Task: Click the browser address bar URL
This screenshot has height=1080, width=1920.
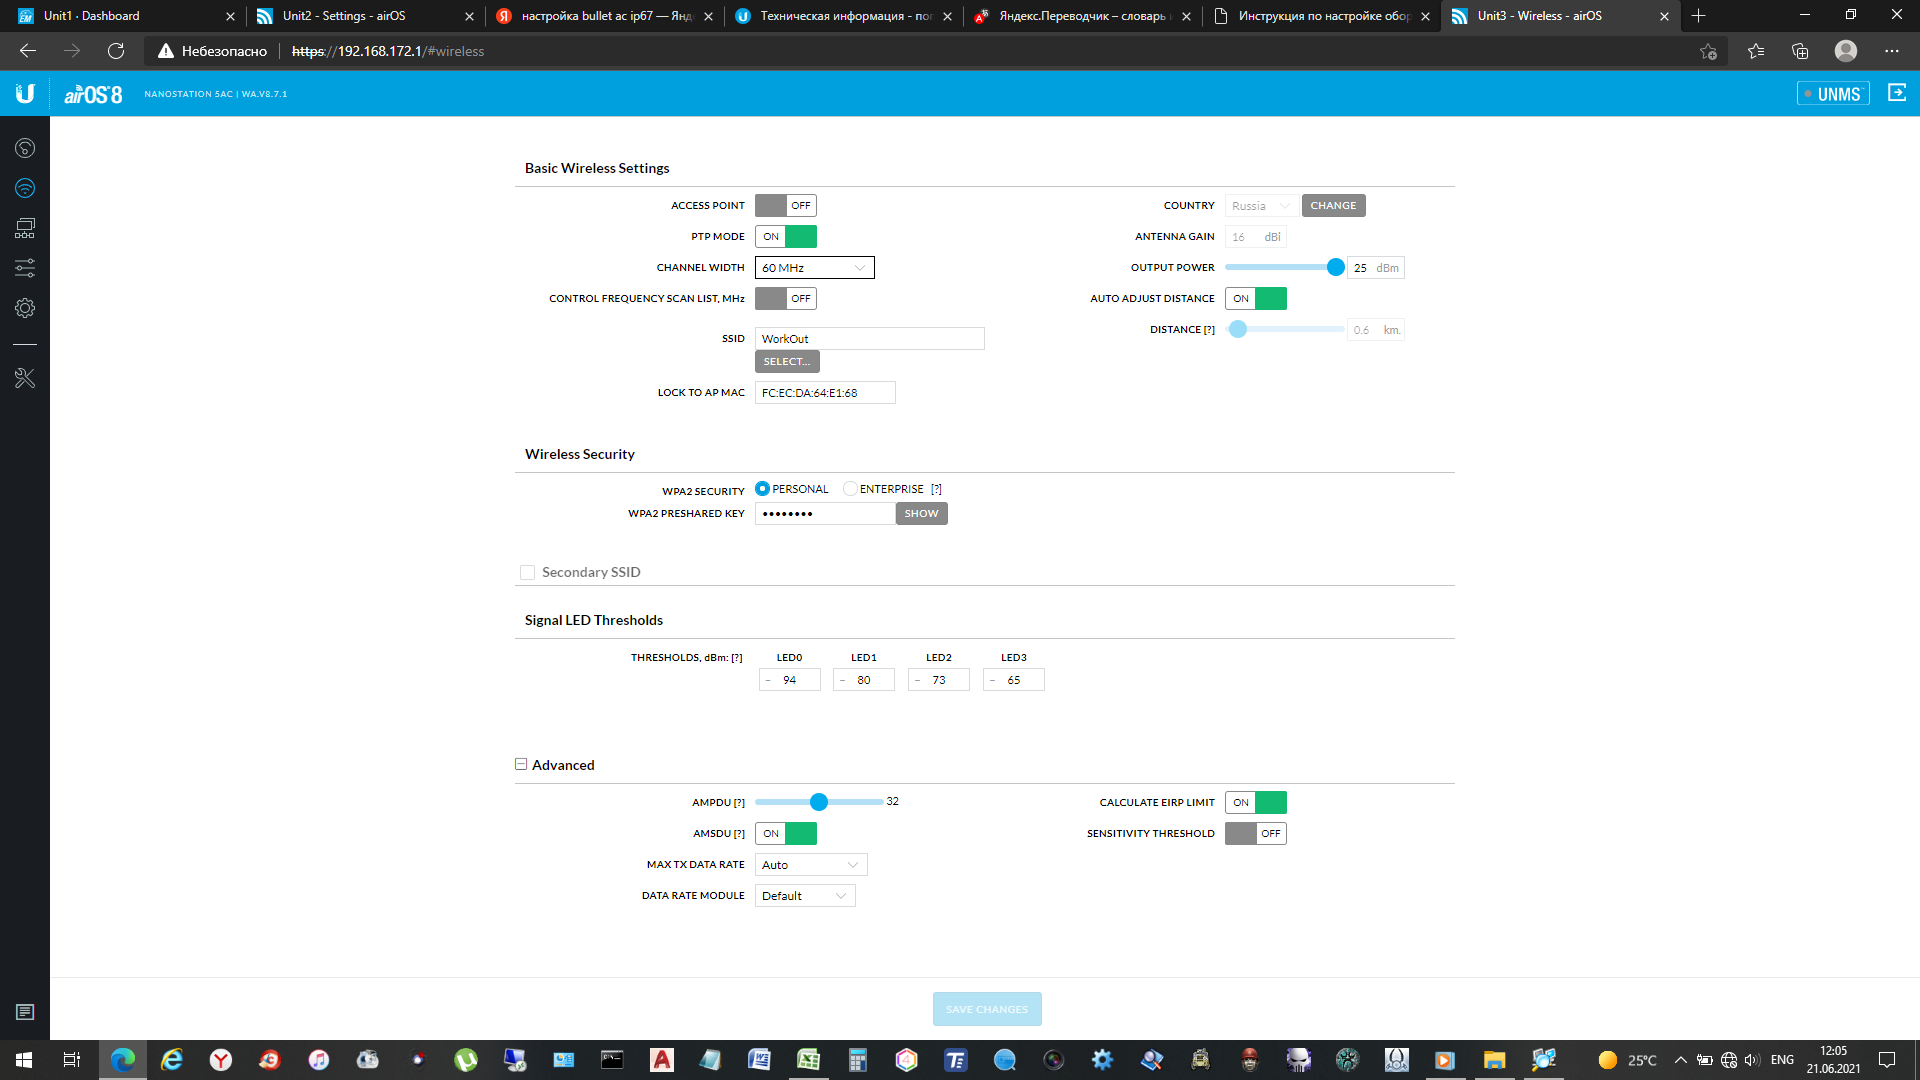Action: pyautogui.click(x=388, y=51)
